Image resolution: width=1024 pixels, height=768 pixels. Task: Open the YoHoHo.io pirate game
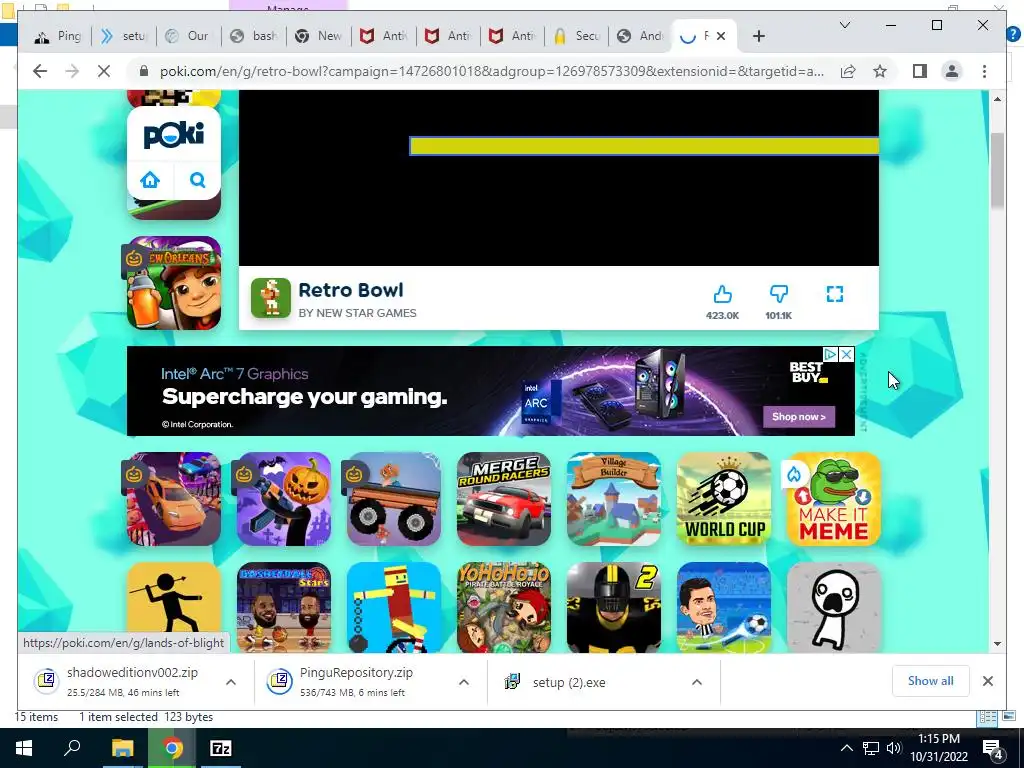tap(504, 607)
